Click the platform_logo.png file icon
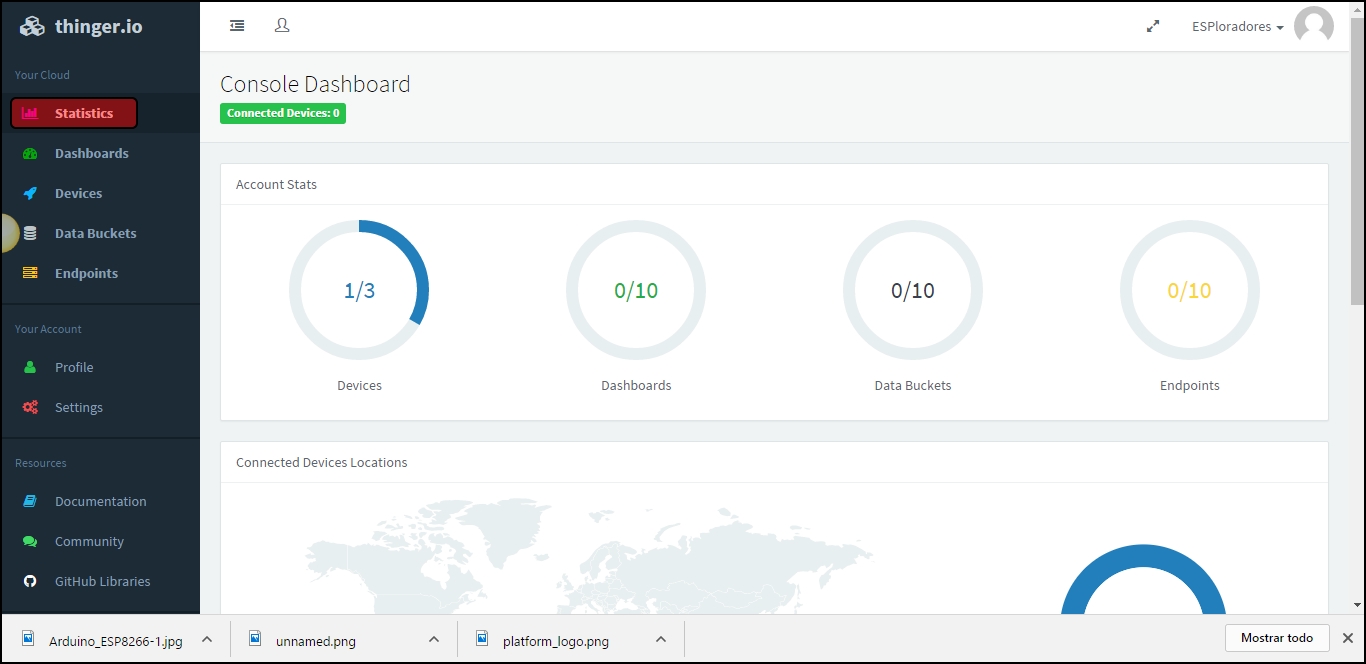This screenshot has height=664, width=1366. pyautogui.click(x=483, y=638)
